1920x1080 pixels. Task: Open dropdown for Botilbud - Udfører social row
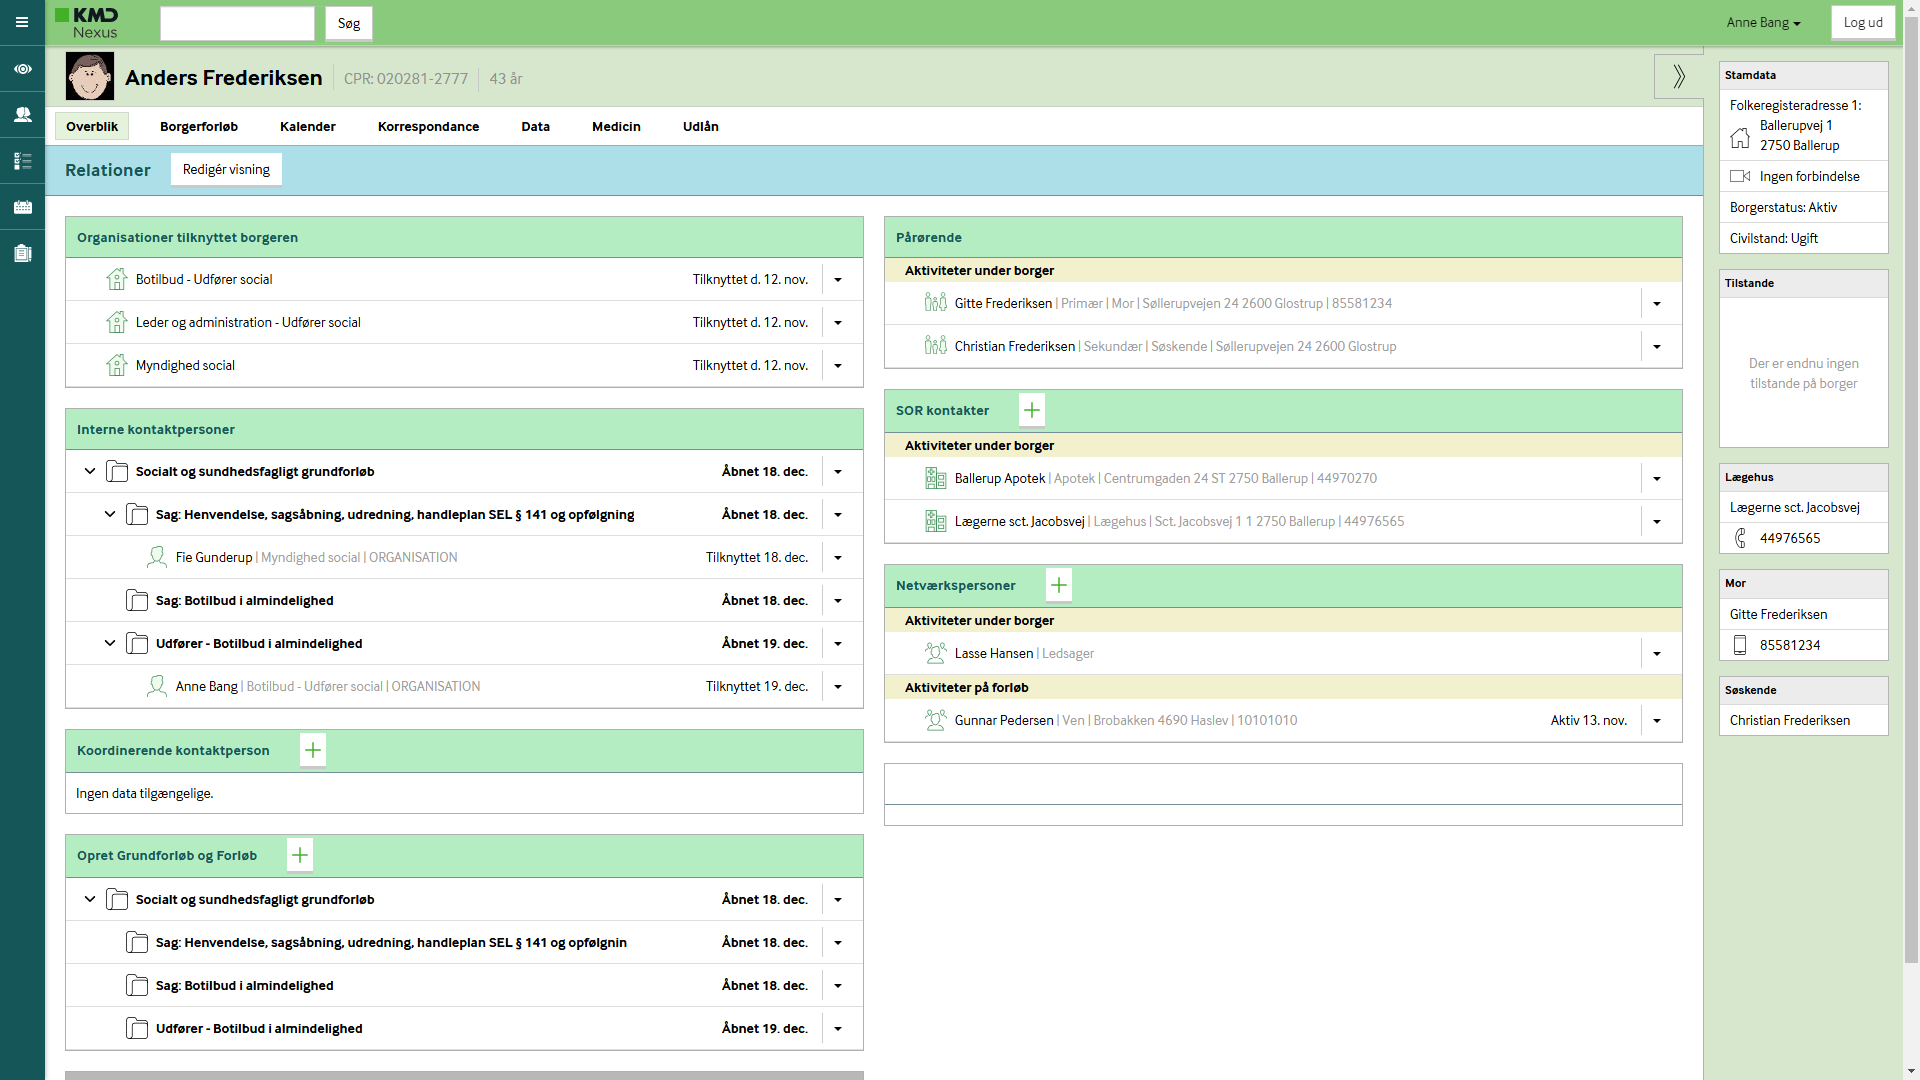[838, 280]
